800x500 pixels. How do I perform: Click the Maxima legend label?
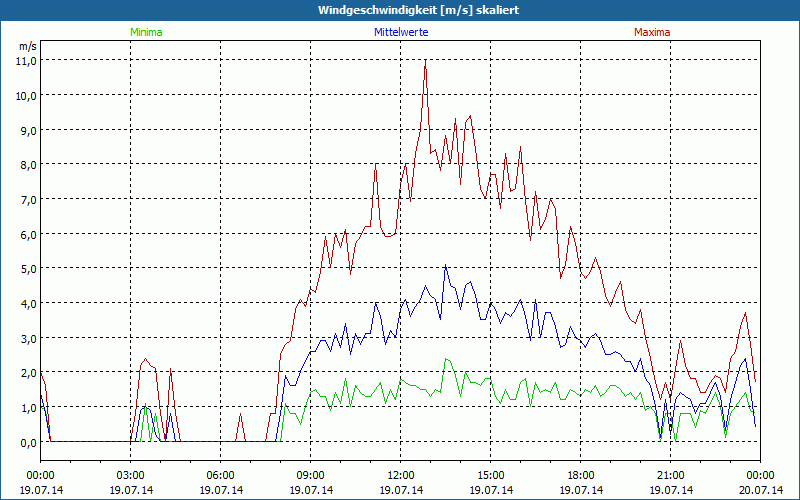(652, 32)
